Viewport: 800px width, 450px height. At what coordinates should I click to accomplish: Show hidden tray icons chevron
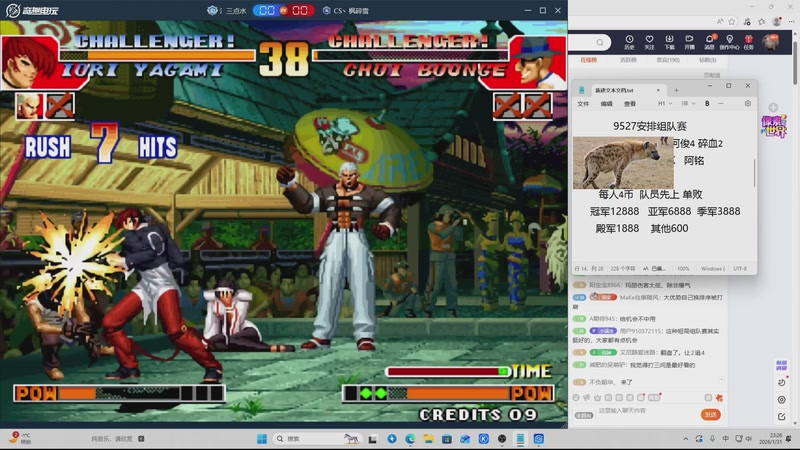[686, 439]
